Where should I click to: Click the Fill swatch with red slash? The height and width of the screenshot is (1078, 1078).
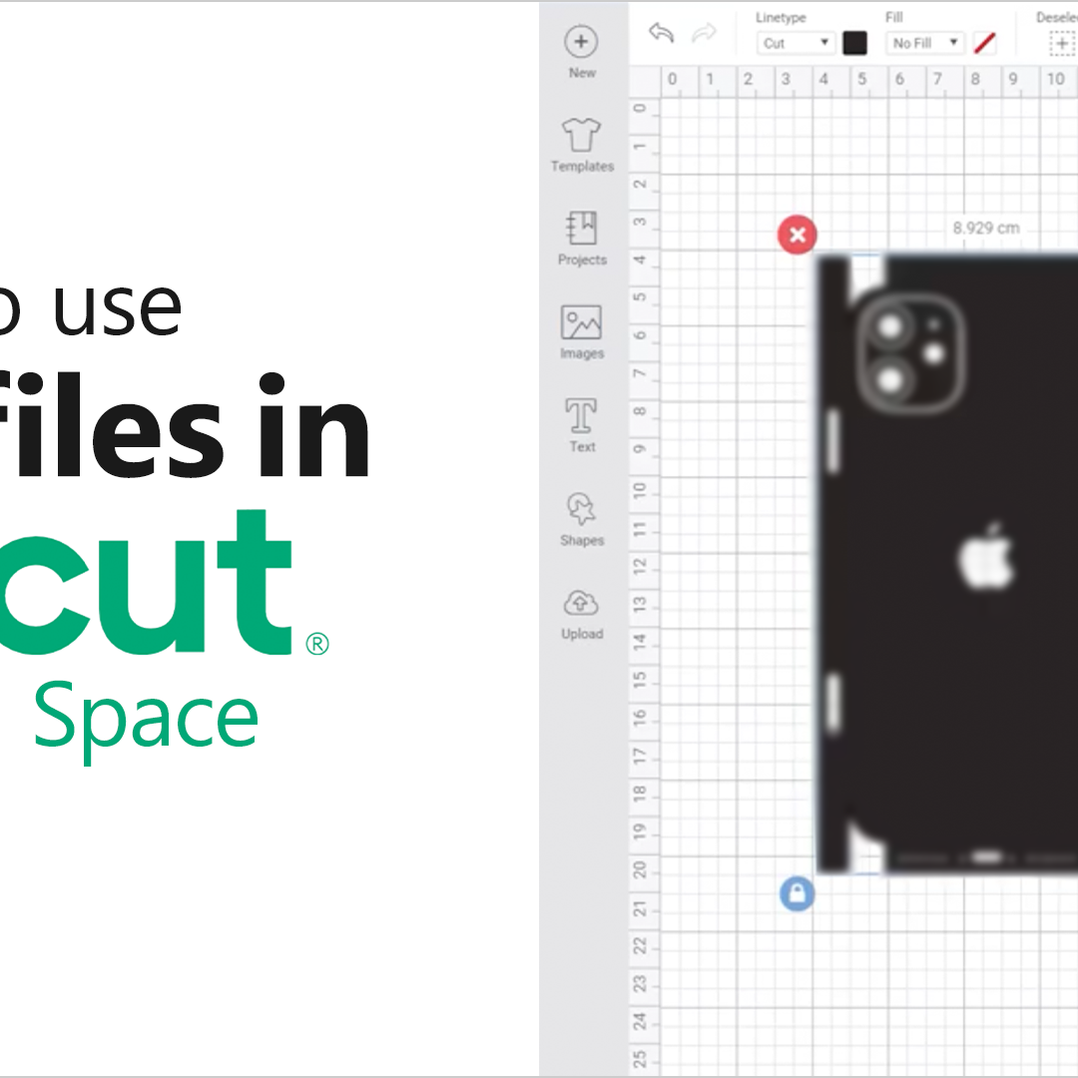point(984,43)
